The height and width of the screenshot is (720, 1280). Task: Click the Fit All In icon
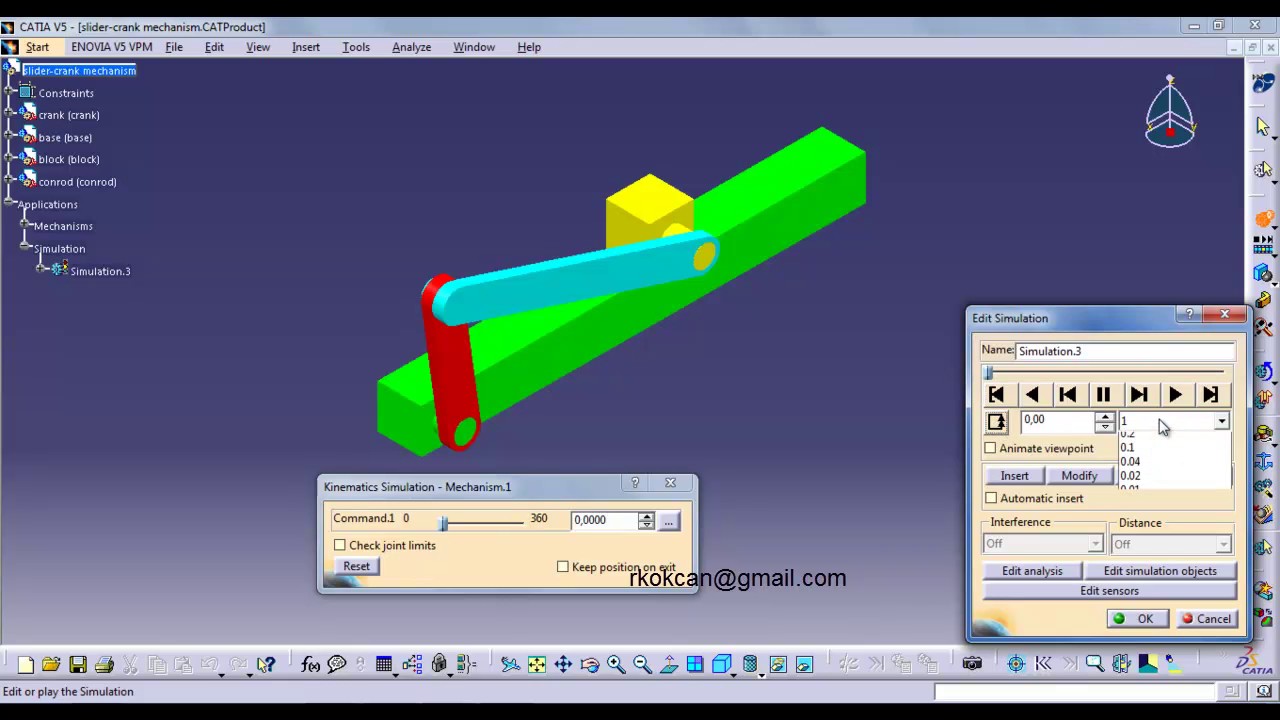point(537,664)
